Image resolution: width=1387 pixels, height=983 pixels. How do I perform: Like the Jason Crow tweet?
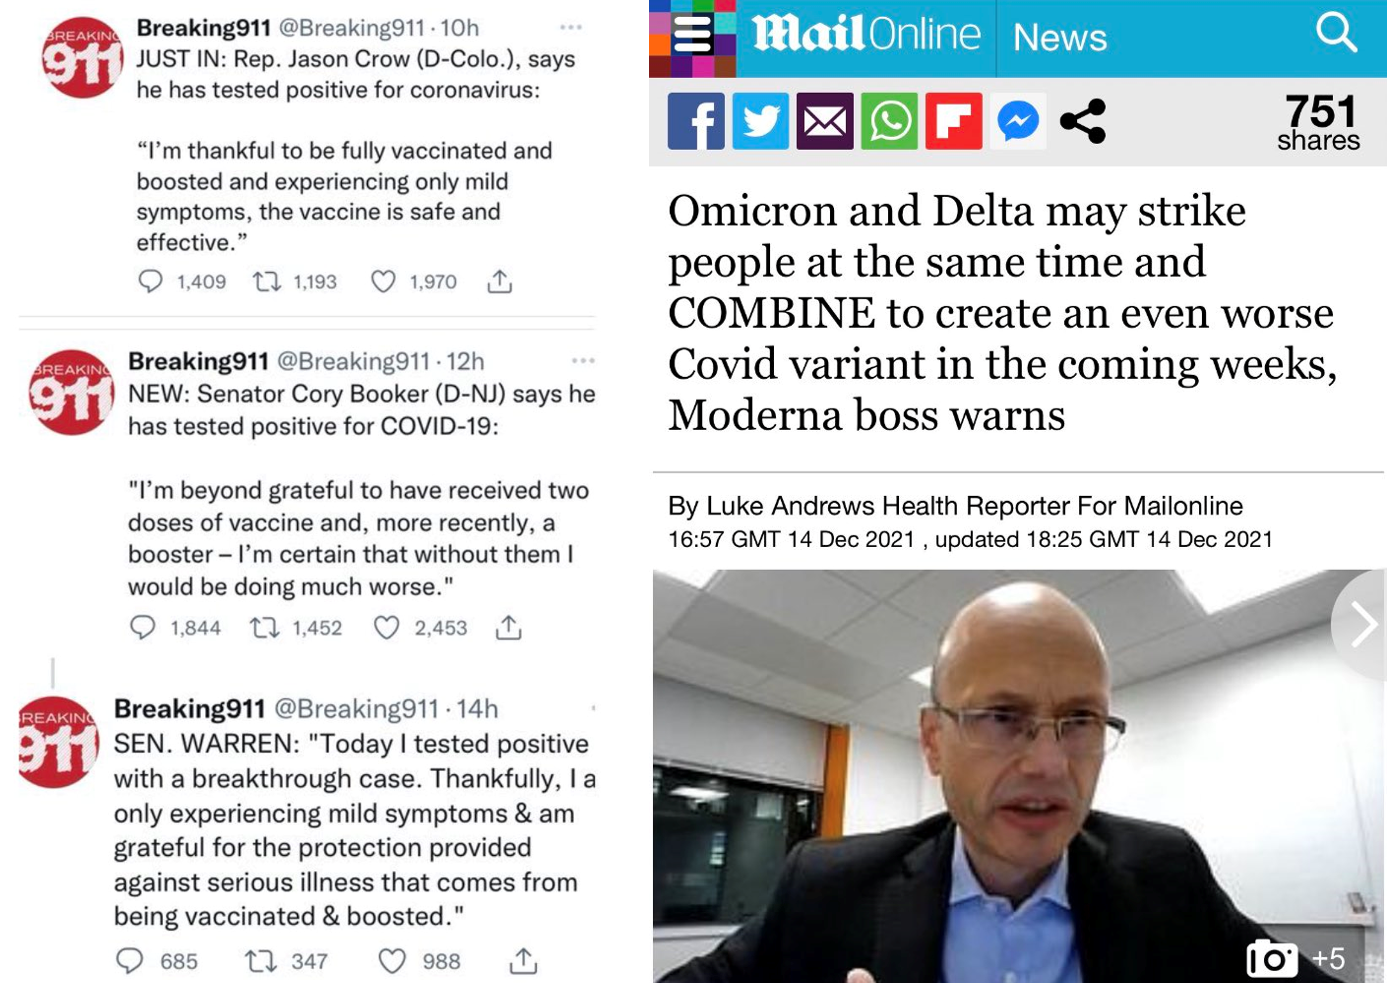click(383, 282)
